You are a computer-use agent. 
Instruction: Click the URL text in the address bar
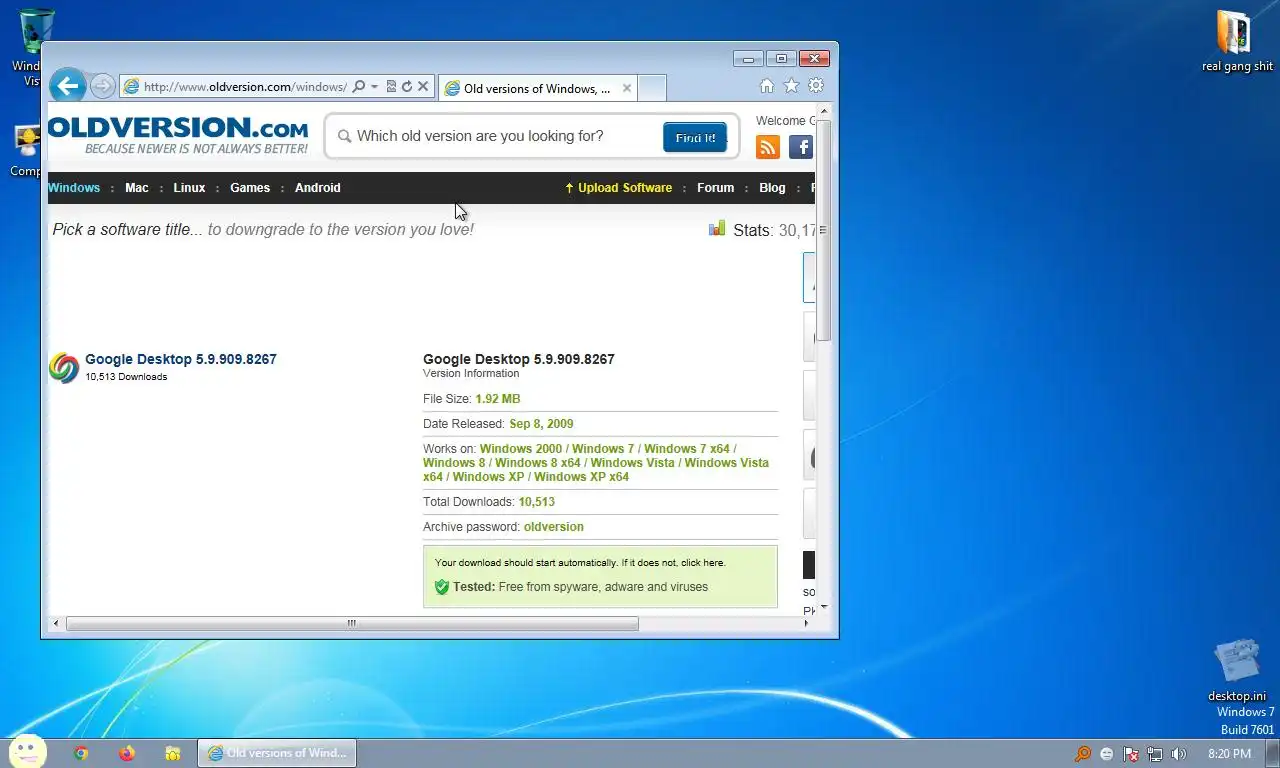click(x=245, y=87)
